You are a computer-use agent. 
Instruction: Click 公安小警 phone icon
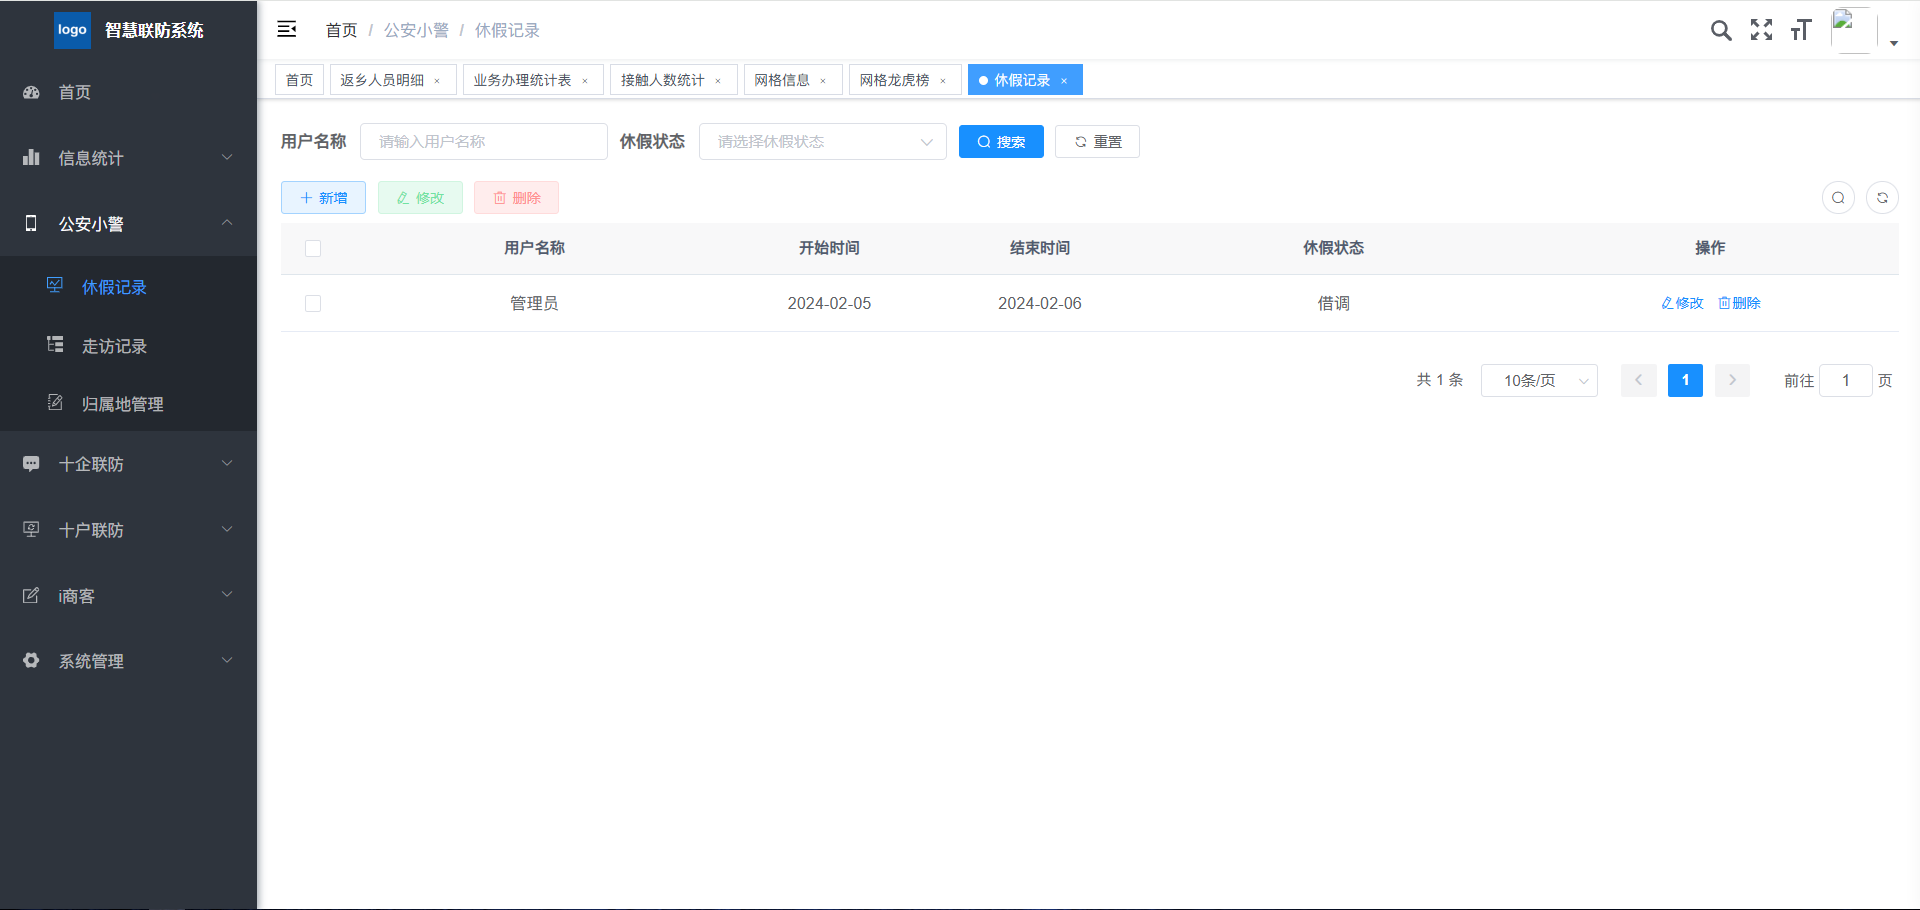click(31, 223)
